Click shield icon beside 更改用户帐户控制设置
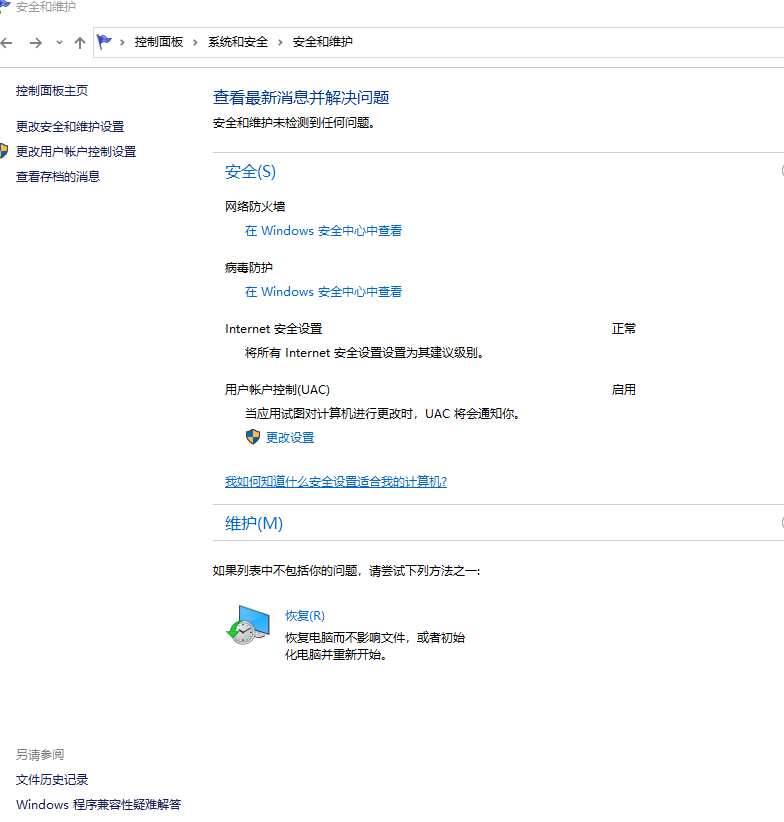 [x=4, y=151]
